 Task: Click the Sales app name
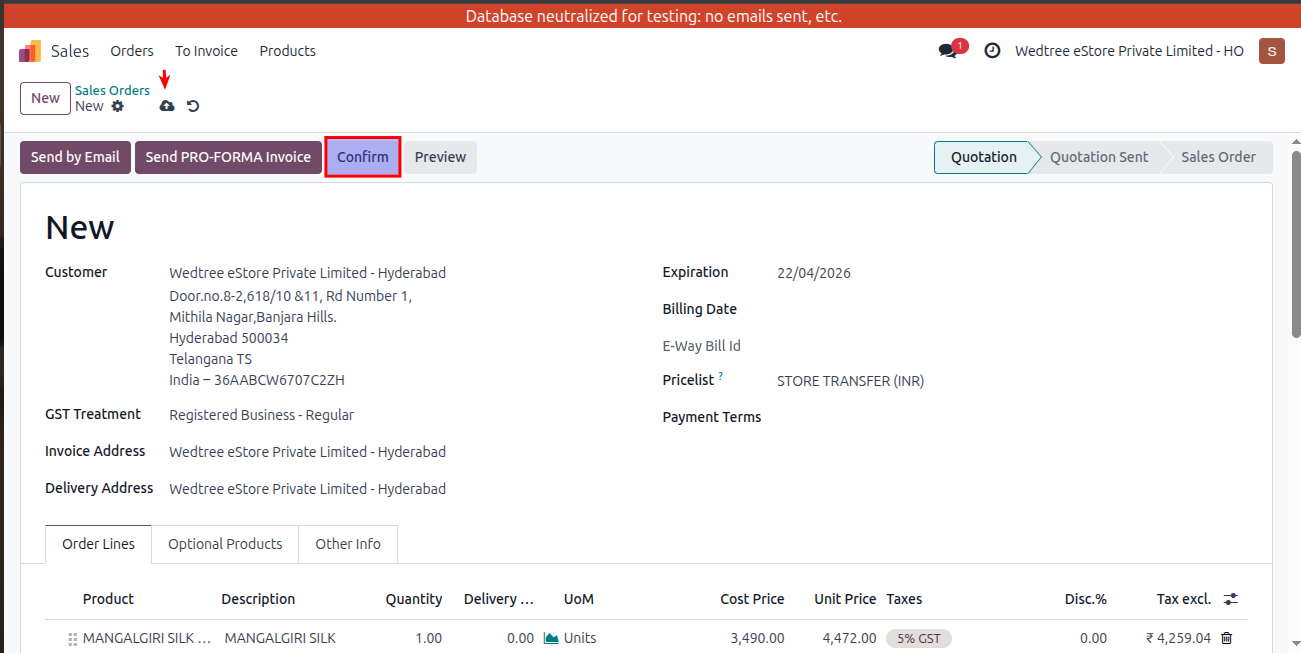70,51
